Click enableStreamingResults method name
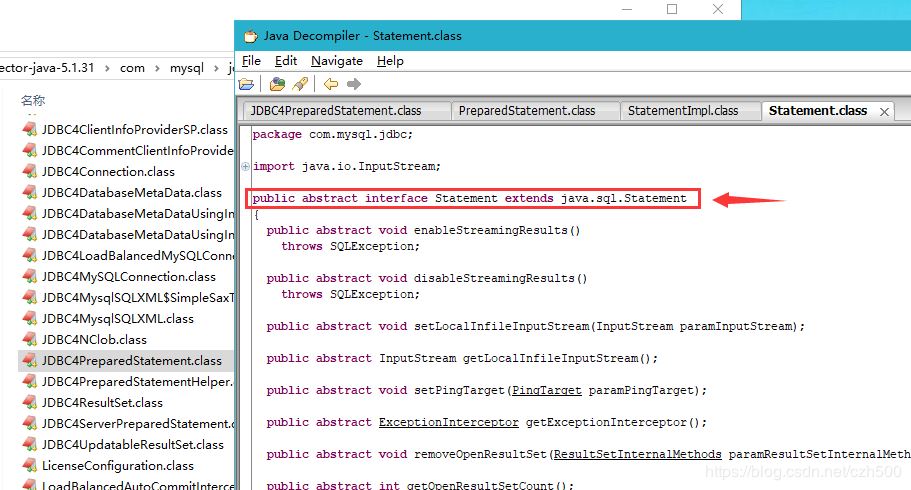911x490 pixels. click(x=490, y=230)
